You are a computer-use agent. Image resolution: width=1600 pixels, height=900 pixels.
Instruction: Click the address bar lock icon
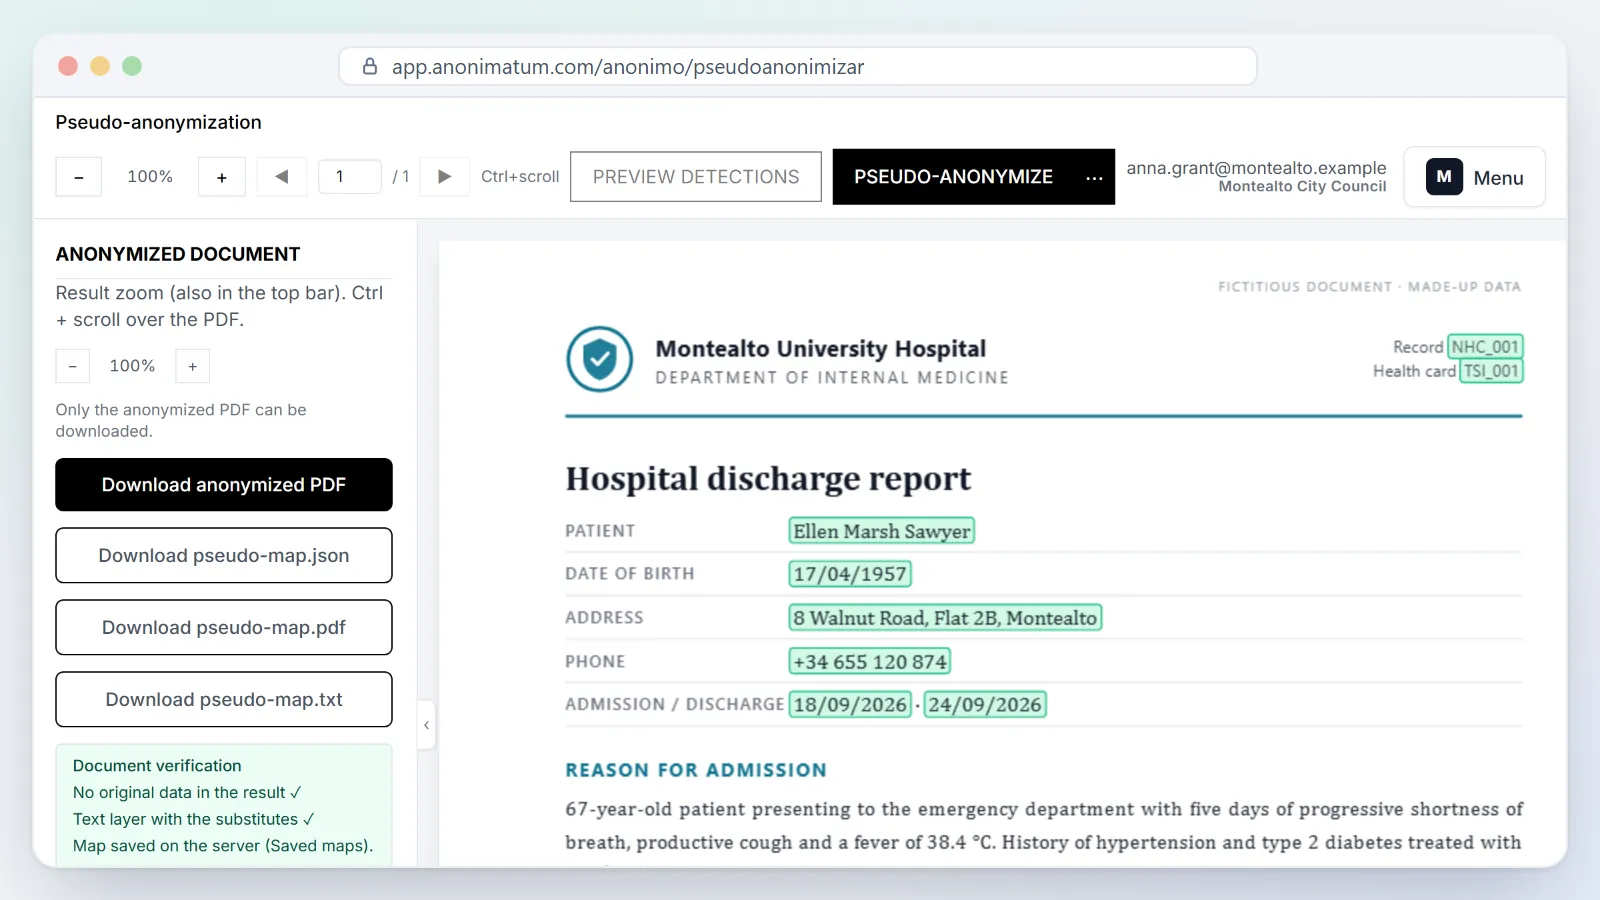[370, 67]
